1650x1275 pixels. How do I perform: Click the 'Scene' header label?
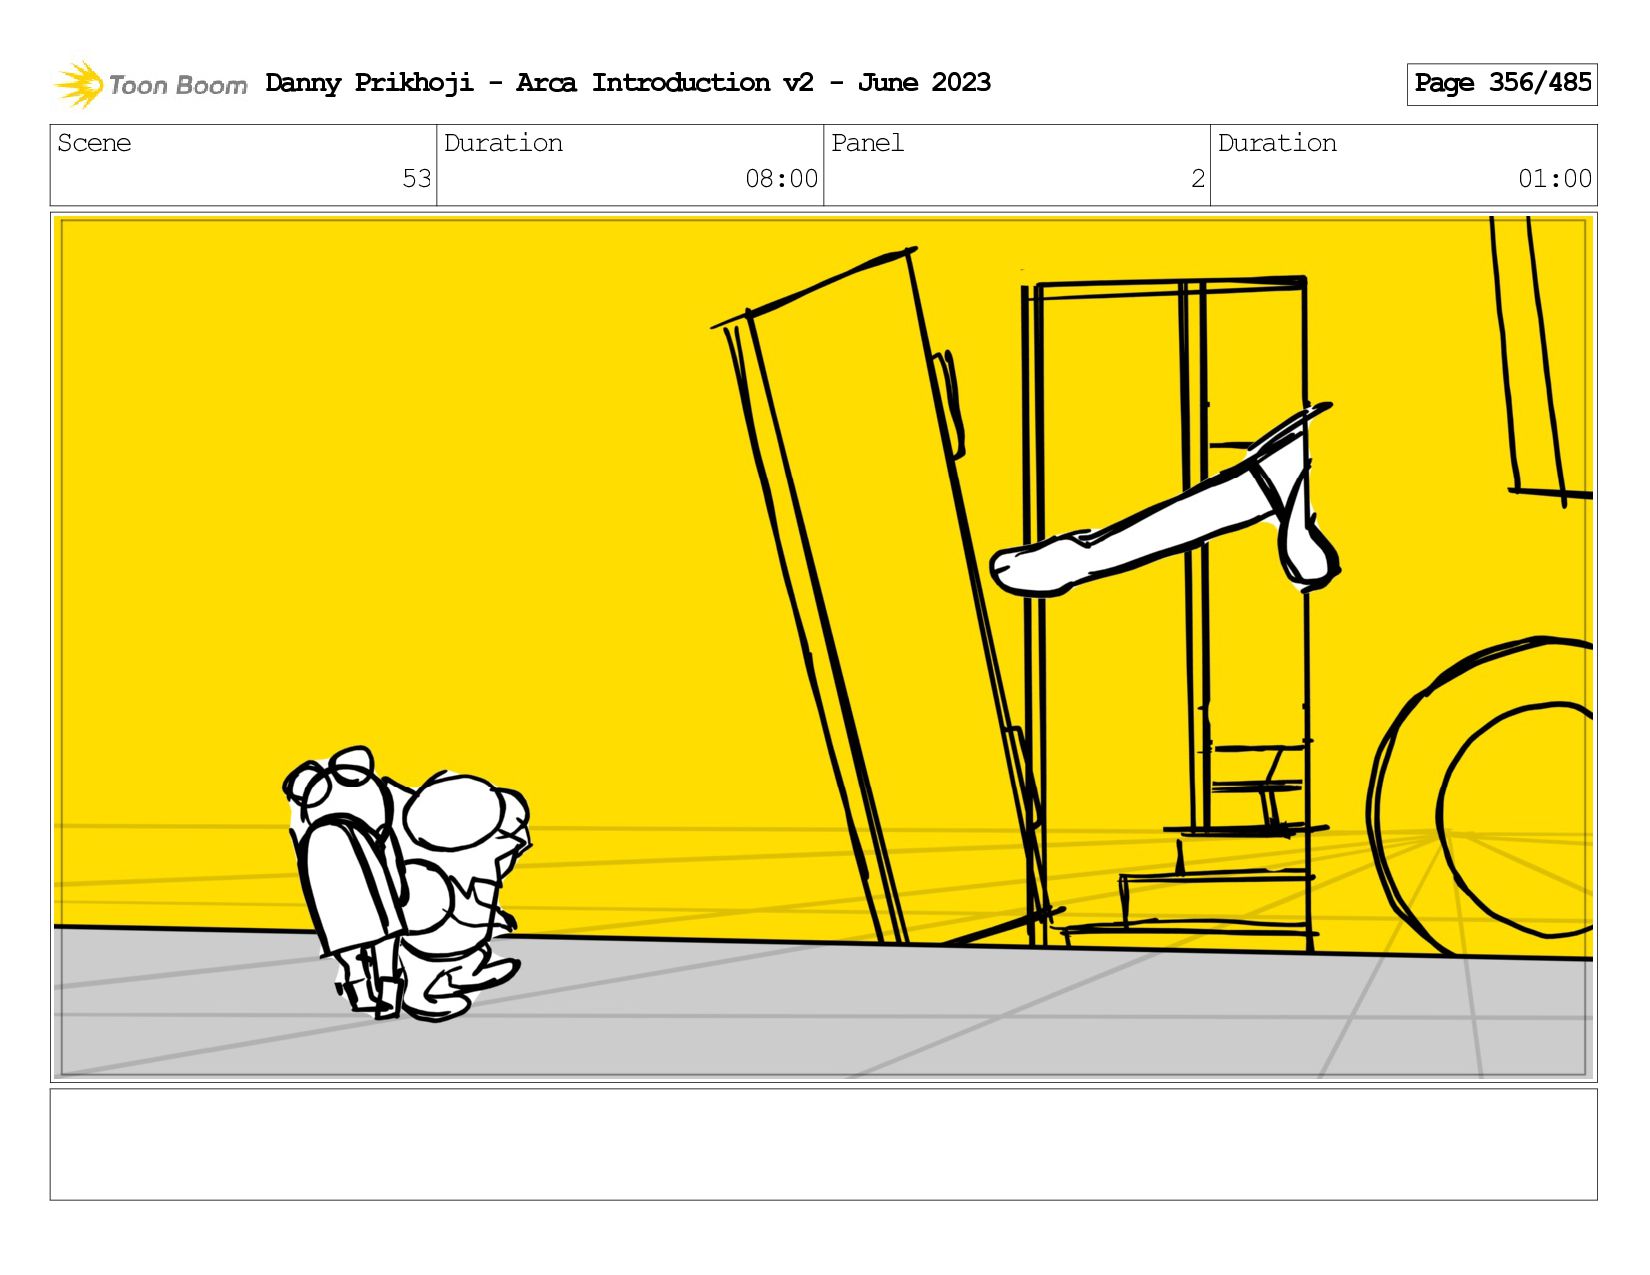(94, 143)
